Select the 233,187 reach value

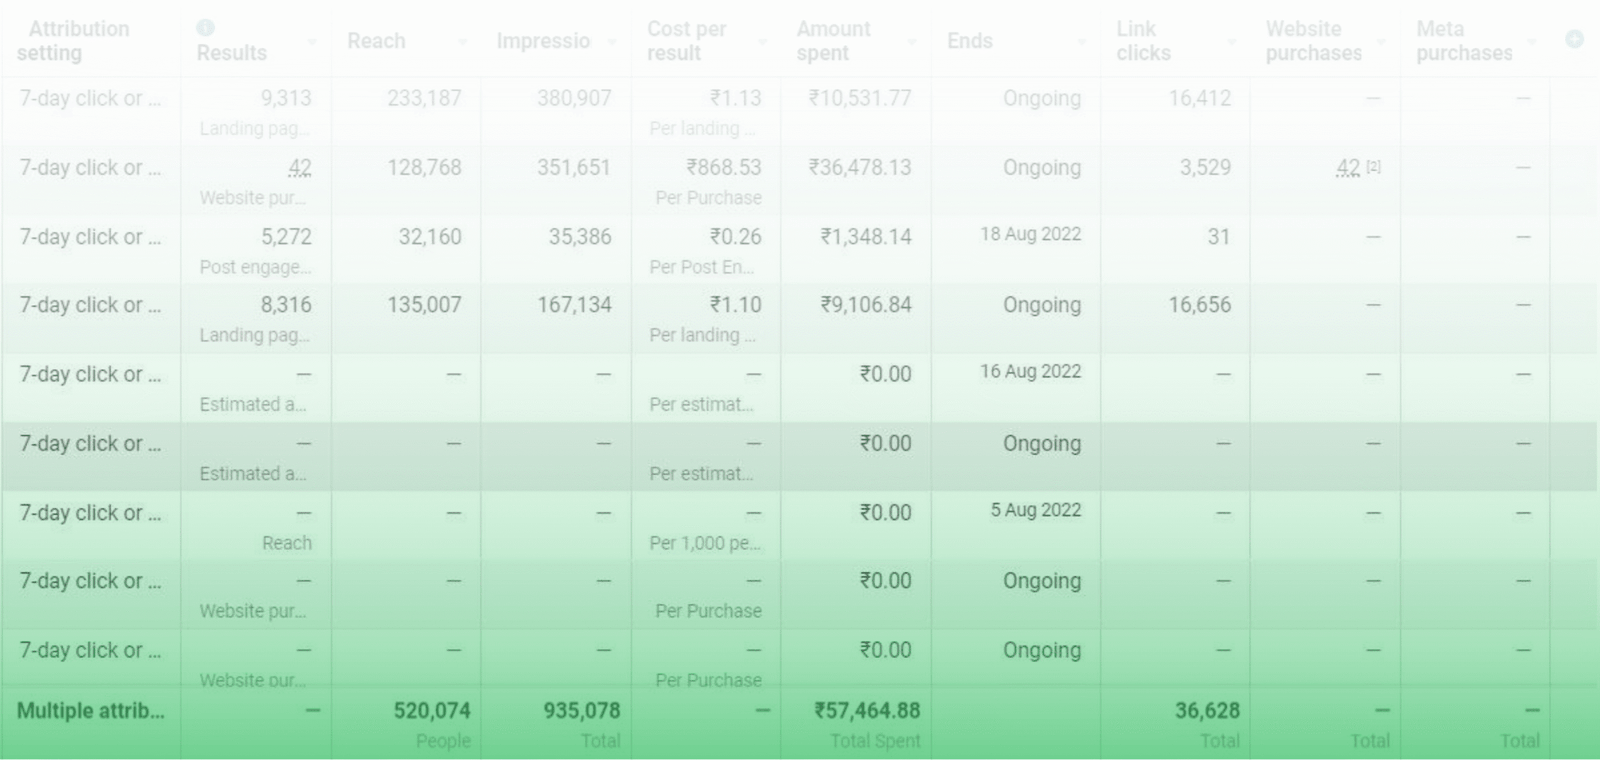click(x=424, y=98)
